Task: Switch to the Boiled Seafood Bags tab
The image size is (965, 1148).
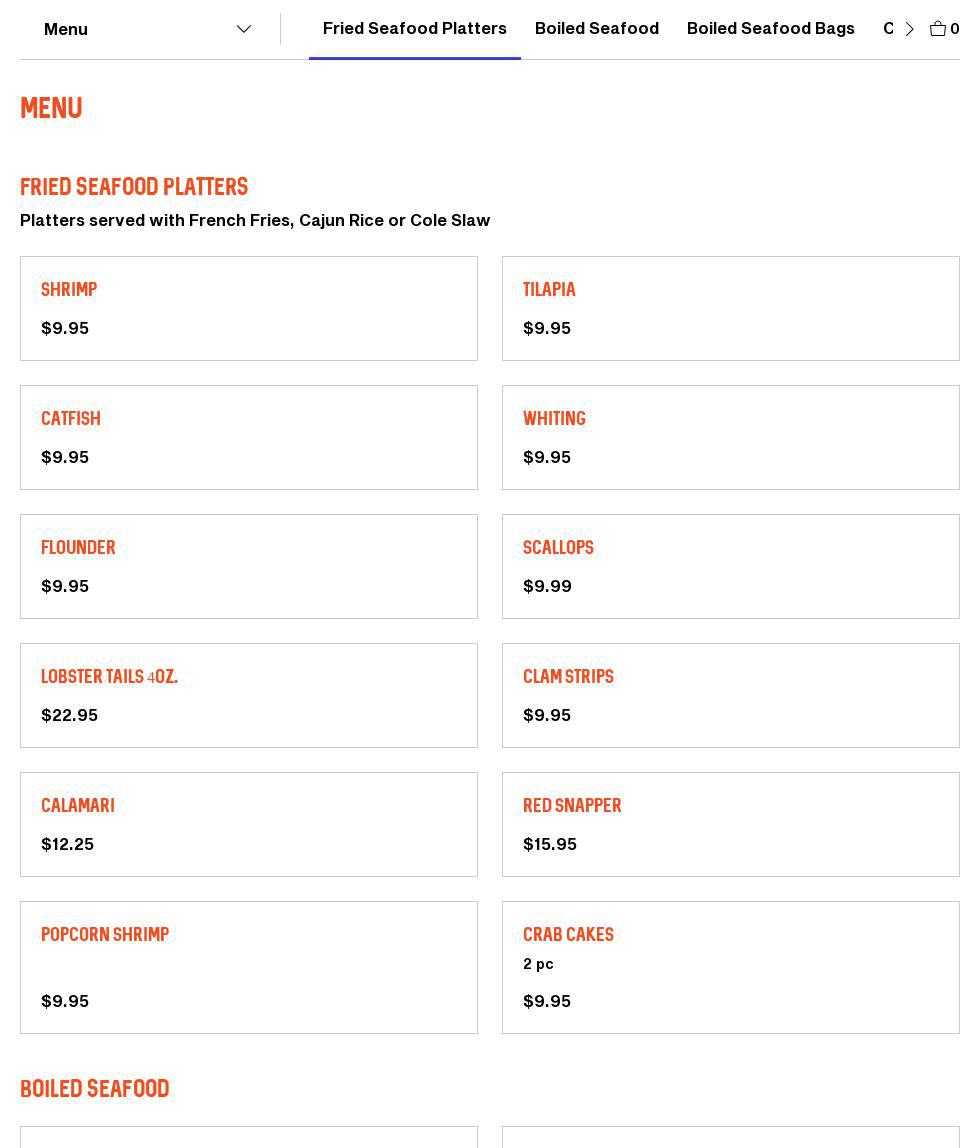Action: pos(770,29)
